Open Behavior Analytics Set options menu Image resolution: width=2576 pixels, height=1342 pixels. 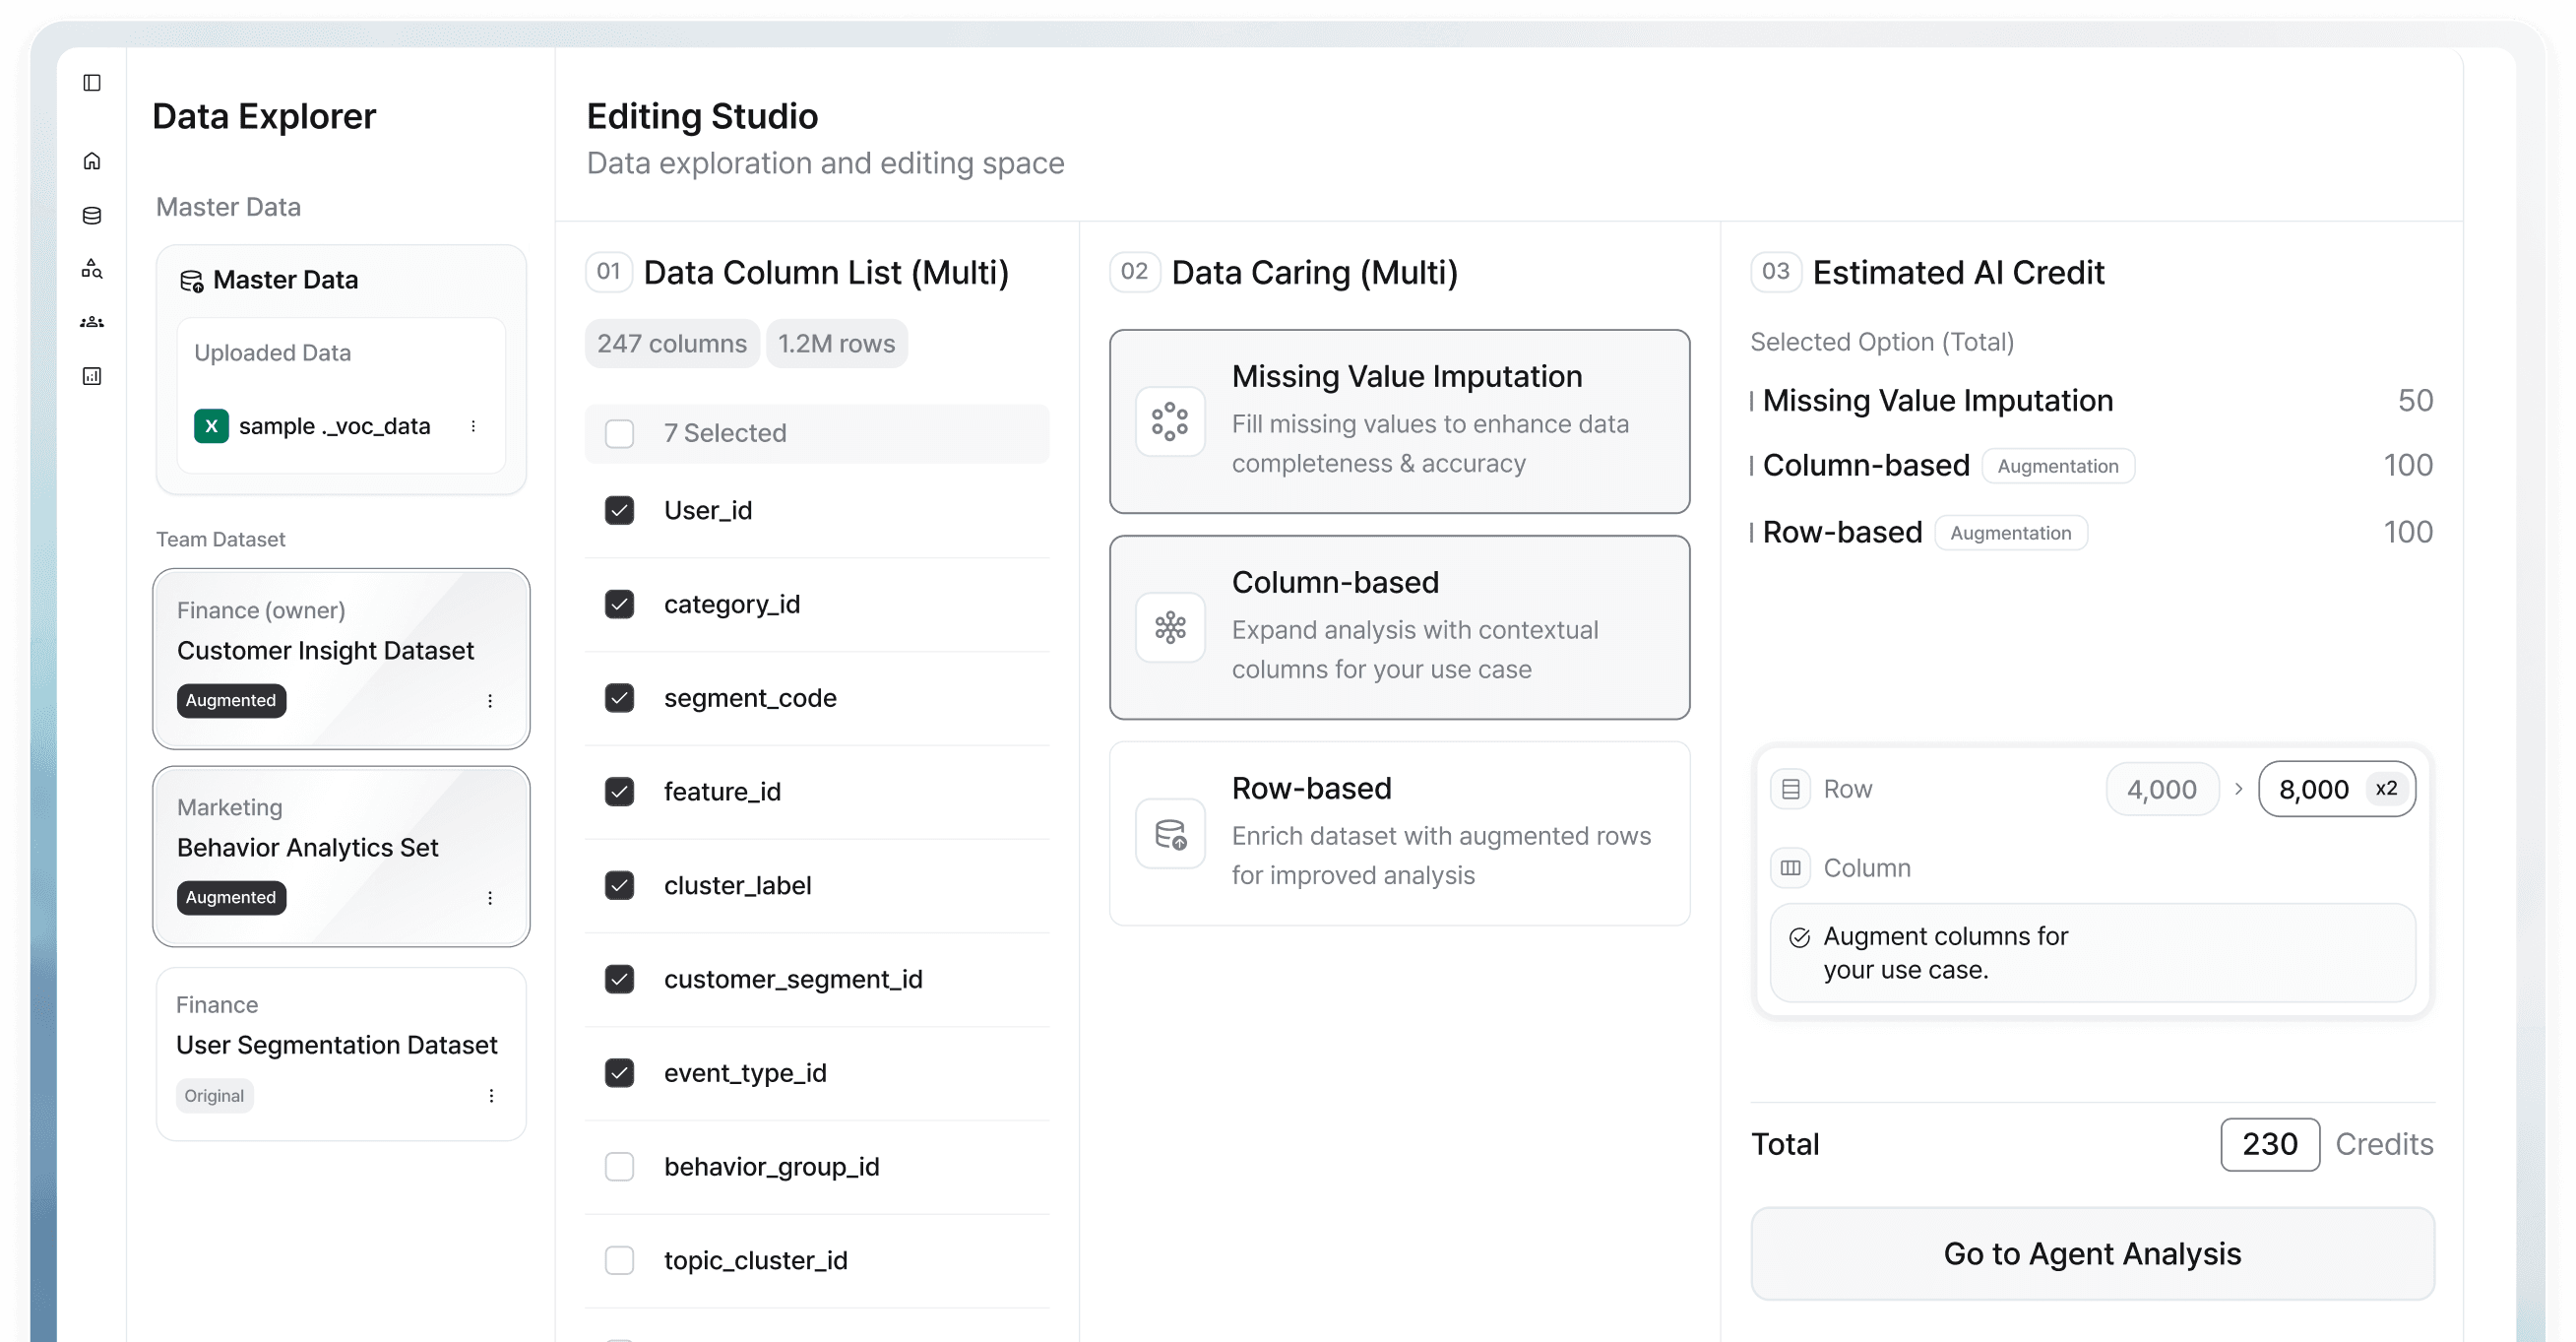coord(490,898)
